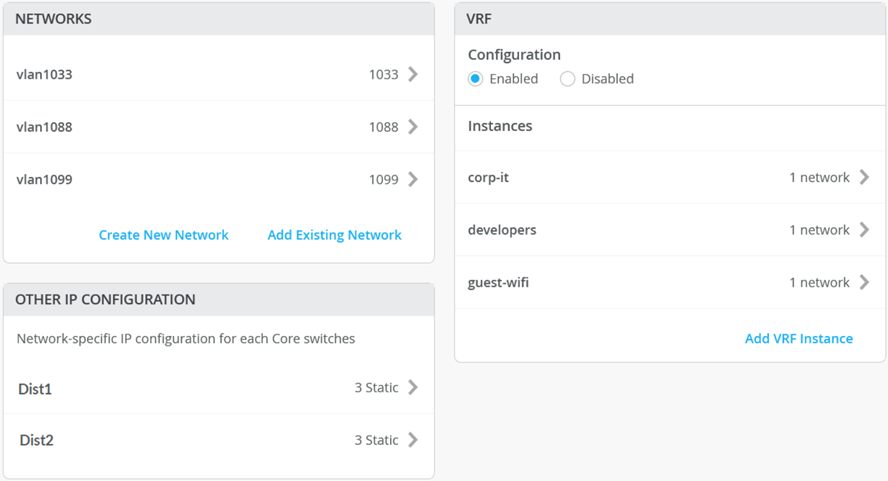Expand the vlan1088 network chevron

click(x=413, y=127)
